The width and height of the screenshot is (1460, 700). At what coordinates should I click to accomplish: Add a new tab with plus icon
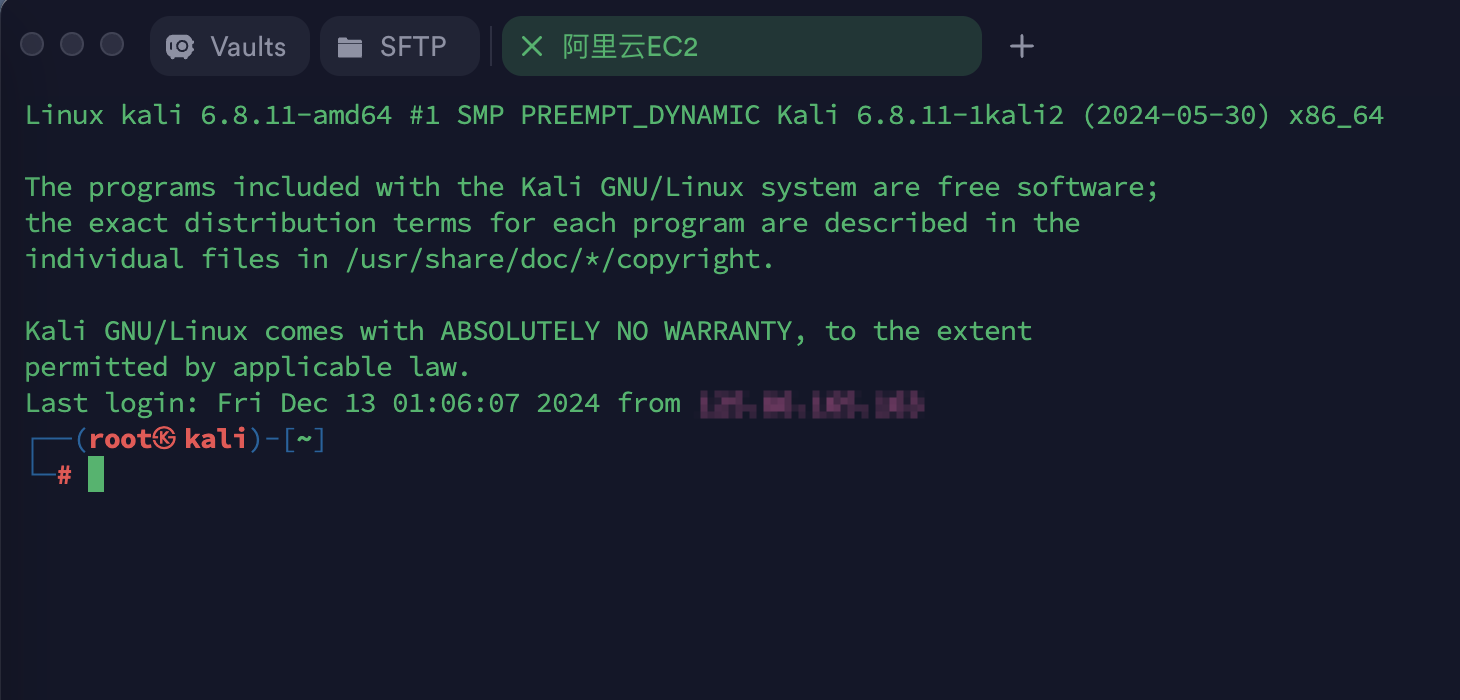tap(1021, 46)
